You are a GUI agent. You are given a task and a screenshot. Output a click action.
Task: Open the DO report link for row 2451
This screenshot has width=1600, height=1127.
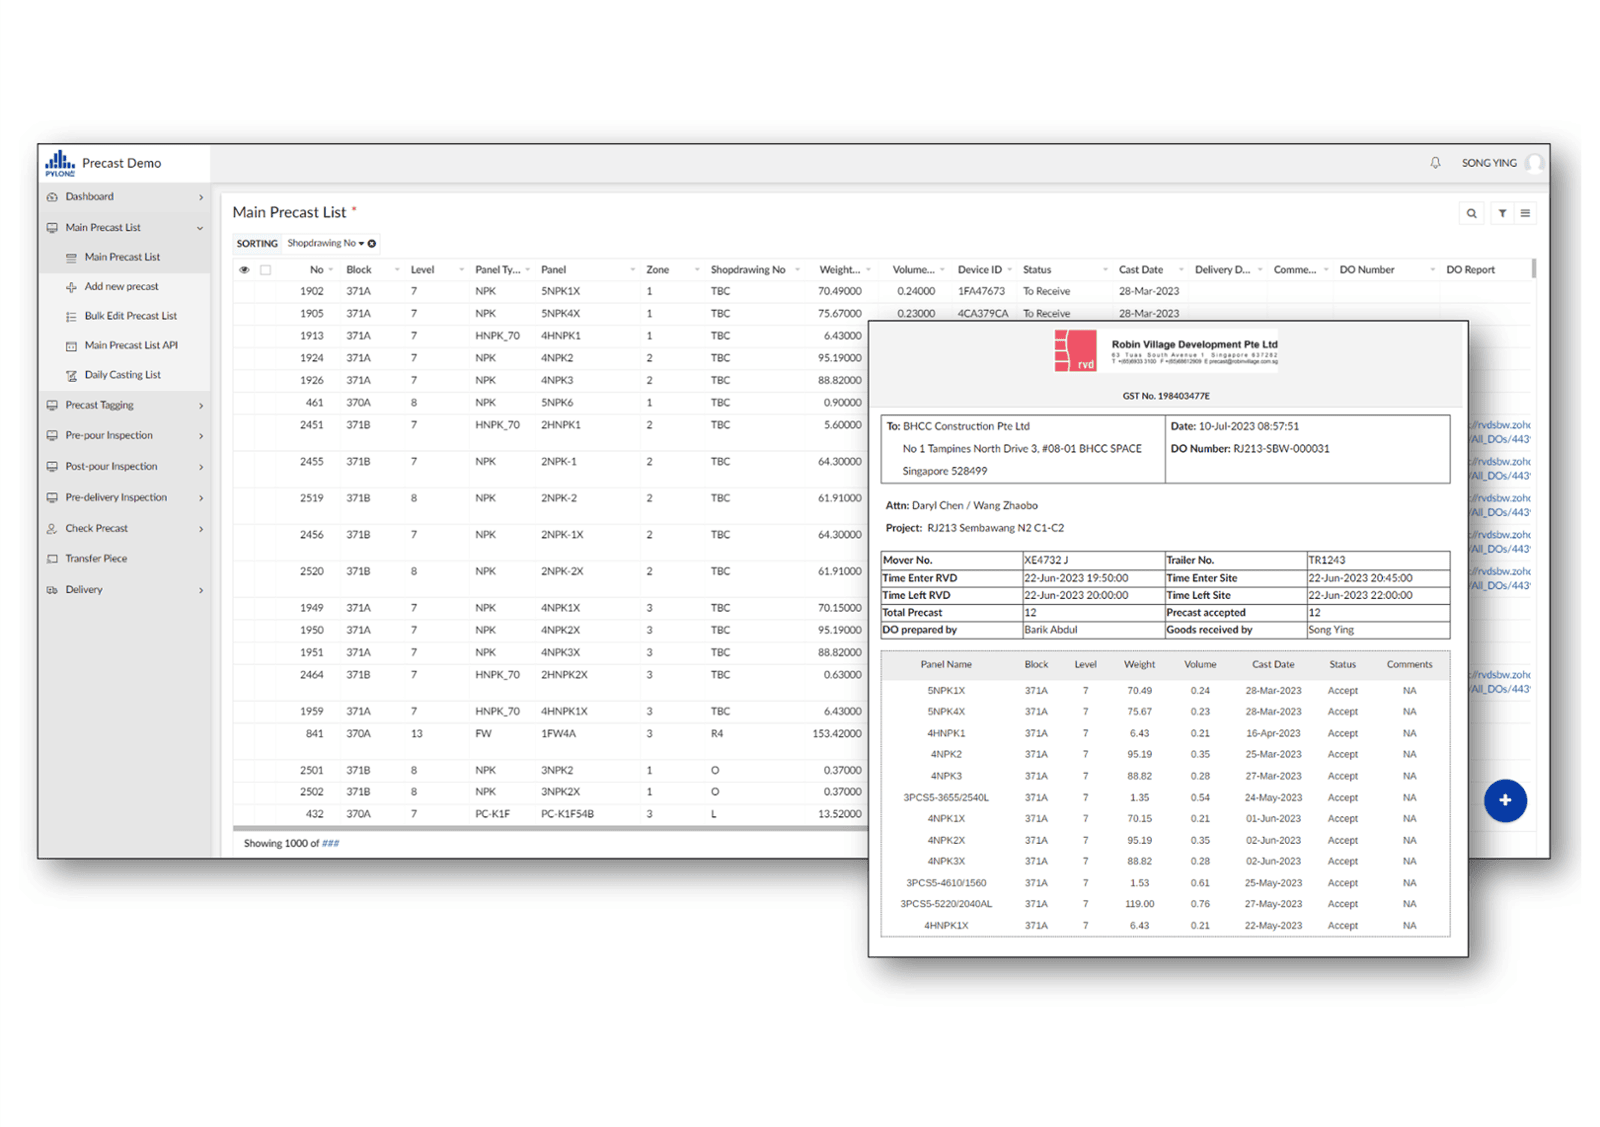(1500, 431)
